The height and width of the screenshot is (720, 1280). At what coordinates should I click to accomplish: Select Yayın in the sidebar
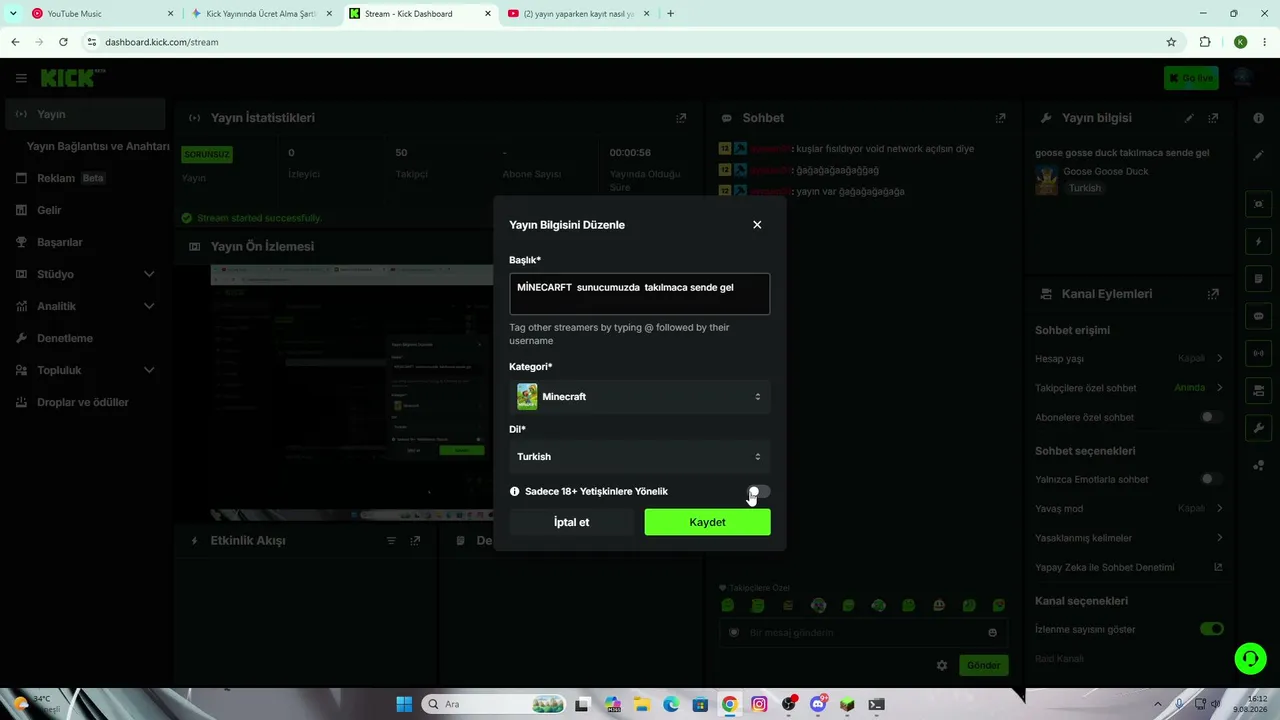(85, 114)
